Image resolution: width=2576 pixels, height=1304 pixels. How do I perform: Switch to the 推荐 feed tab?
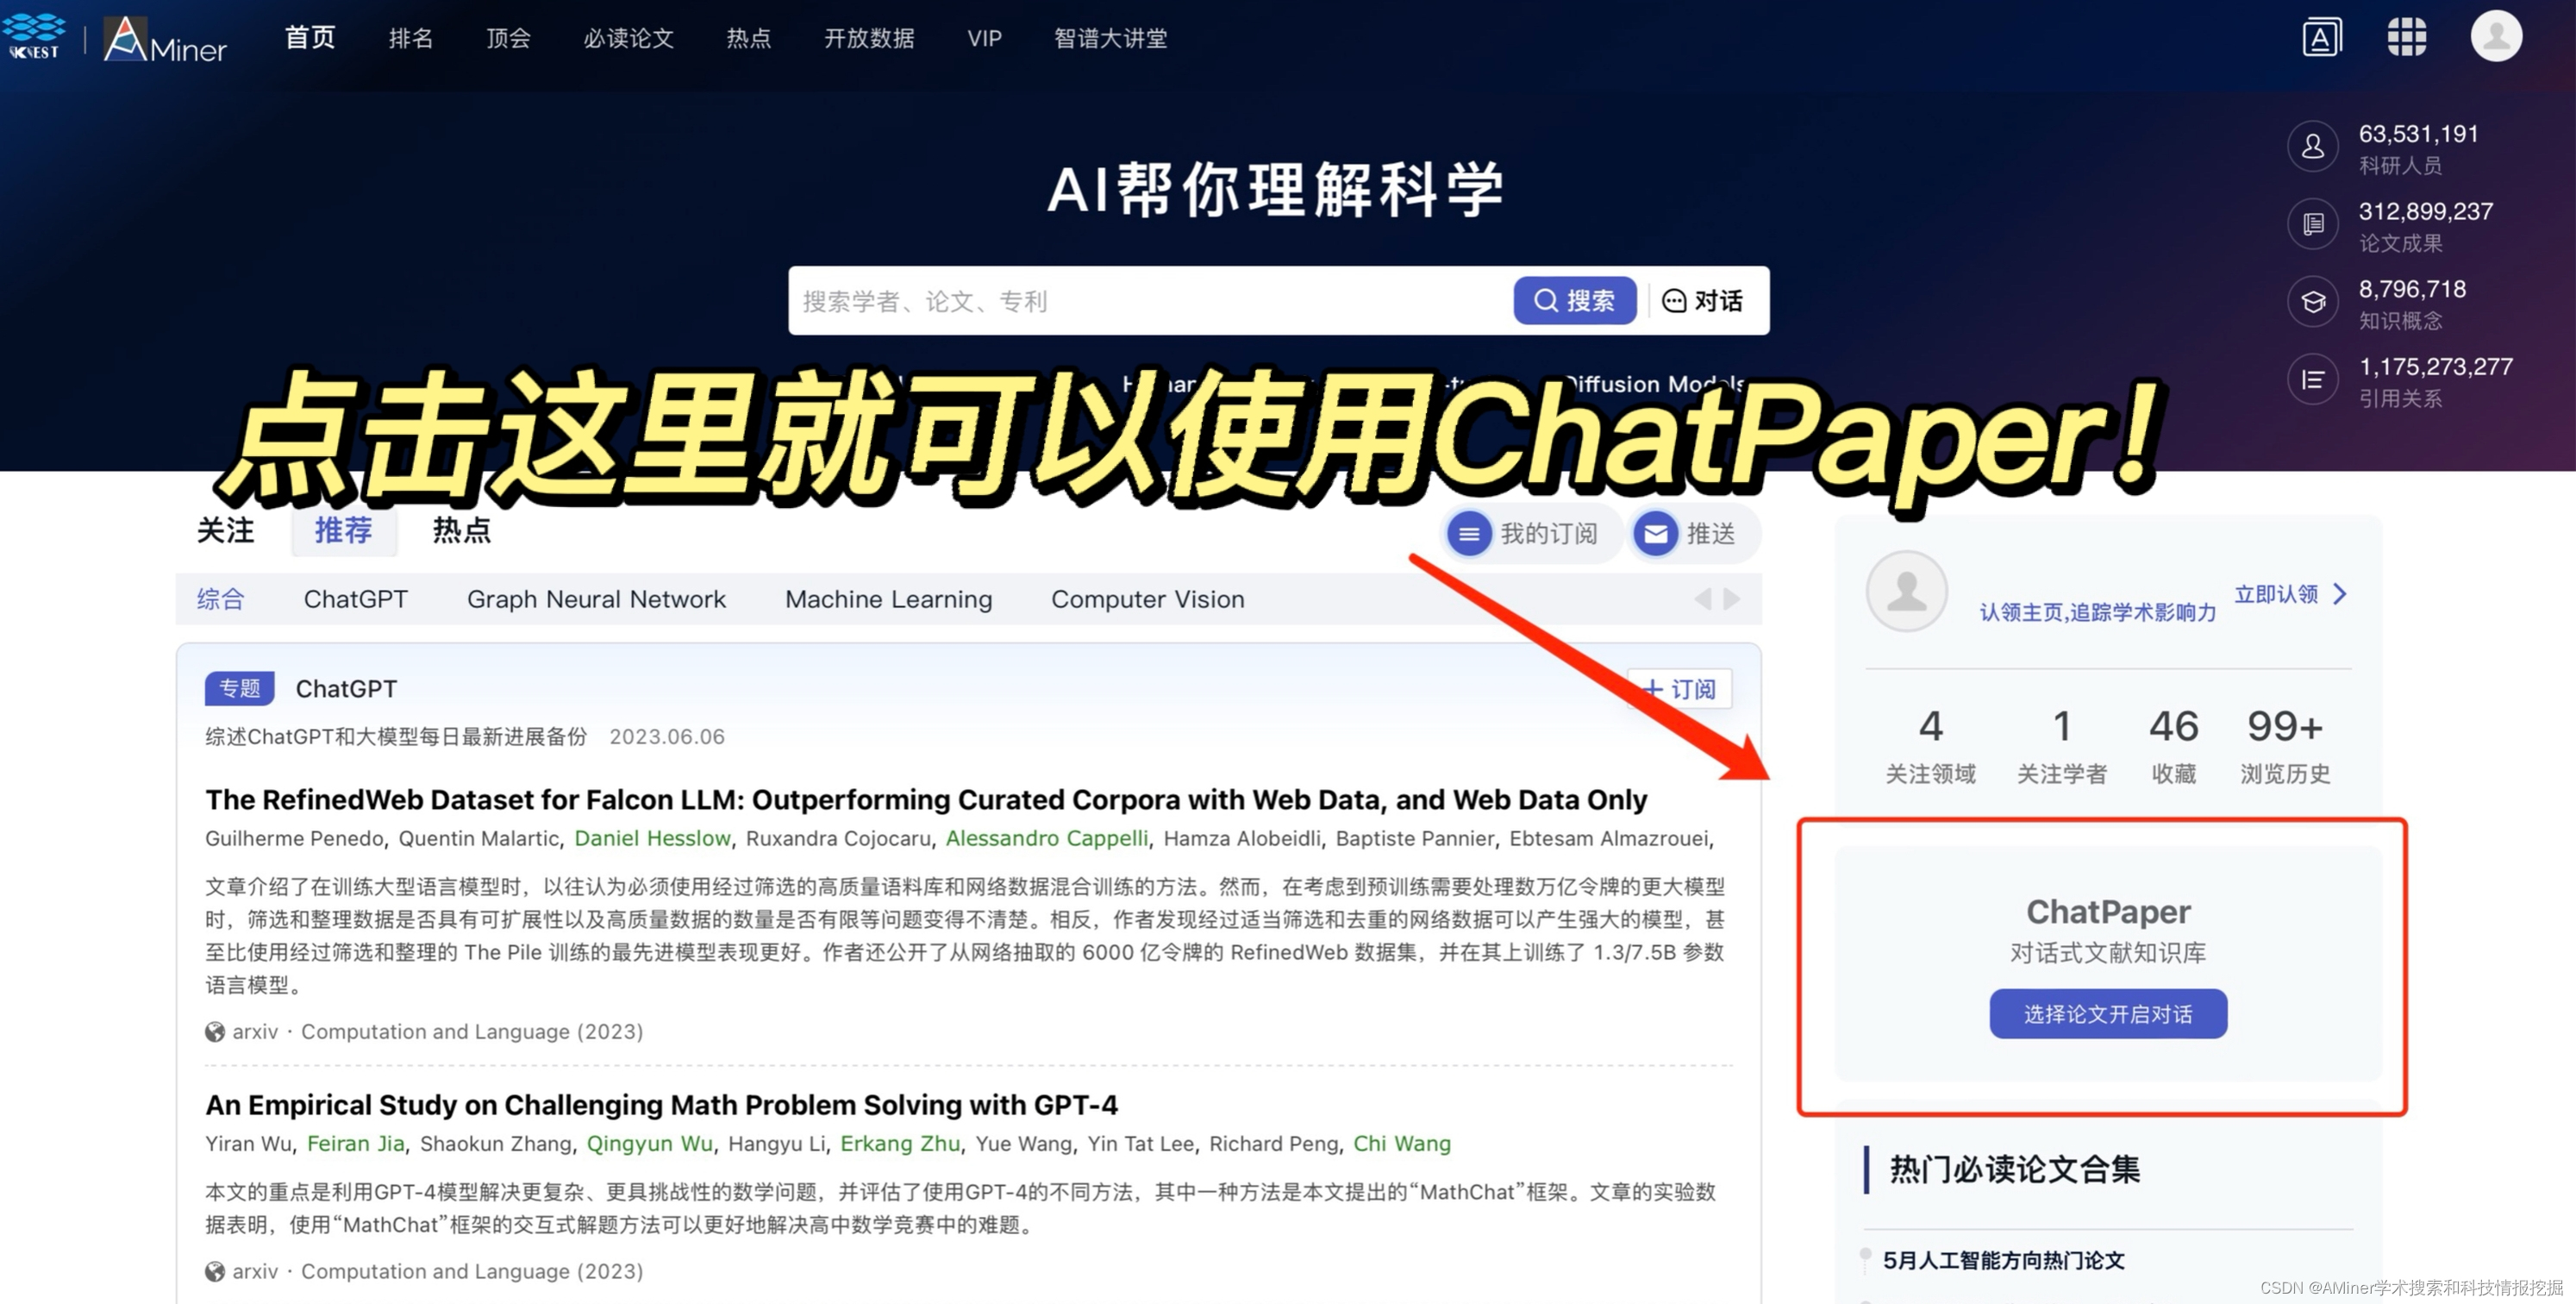click(344, 531)
